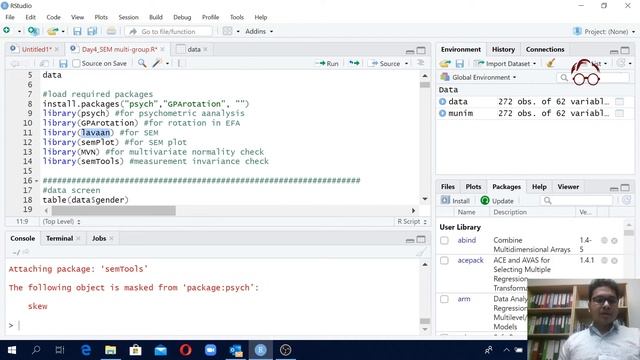The width and height of the screenshot is (640, 360).
Task: Click the Update packages button
Action: pos(497,201)
